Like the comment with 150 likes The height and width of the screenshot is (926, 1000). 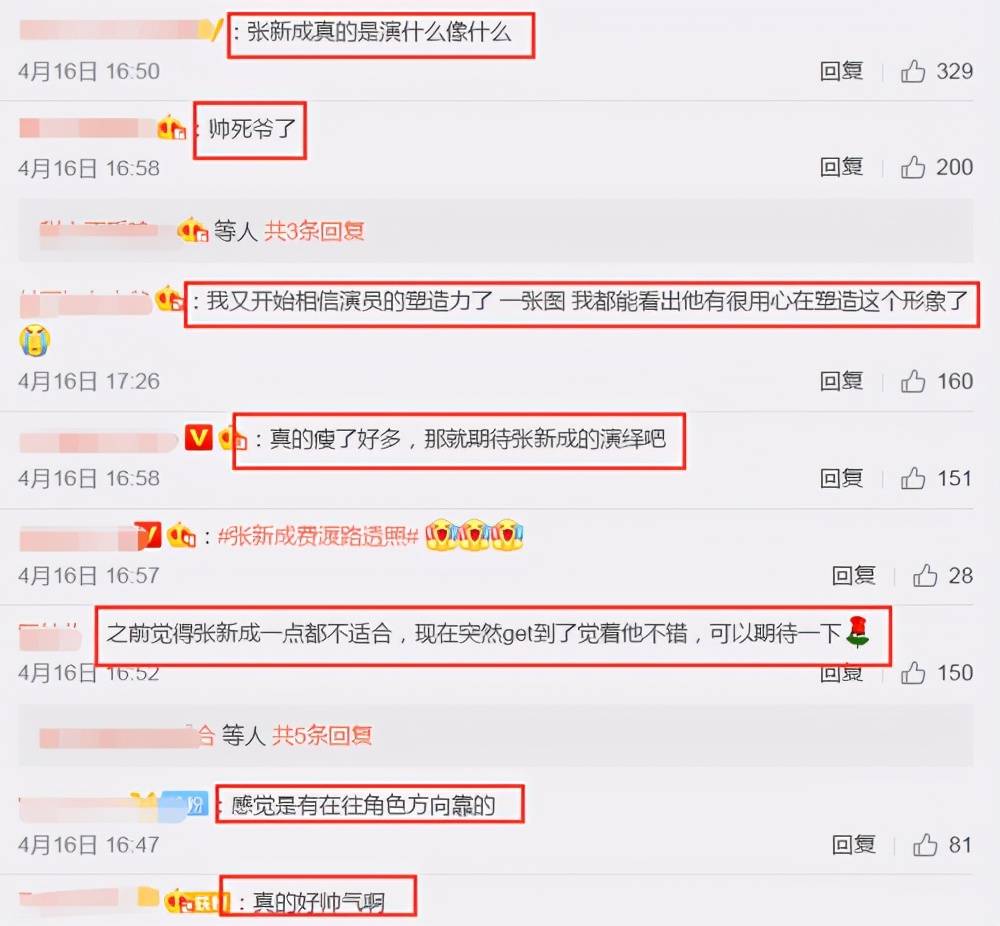click(x=913, y=673)
